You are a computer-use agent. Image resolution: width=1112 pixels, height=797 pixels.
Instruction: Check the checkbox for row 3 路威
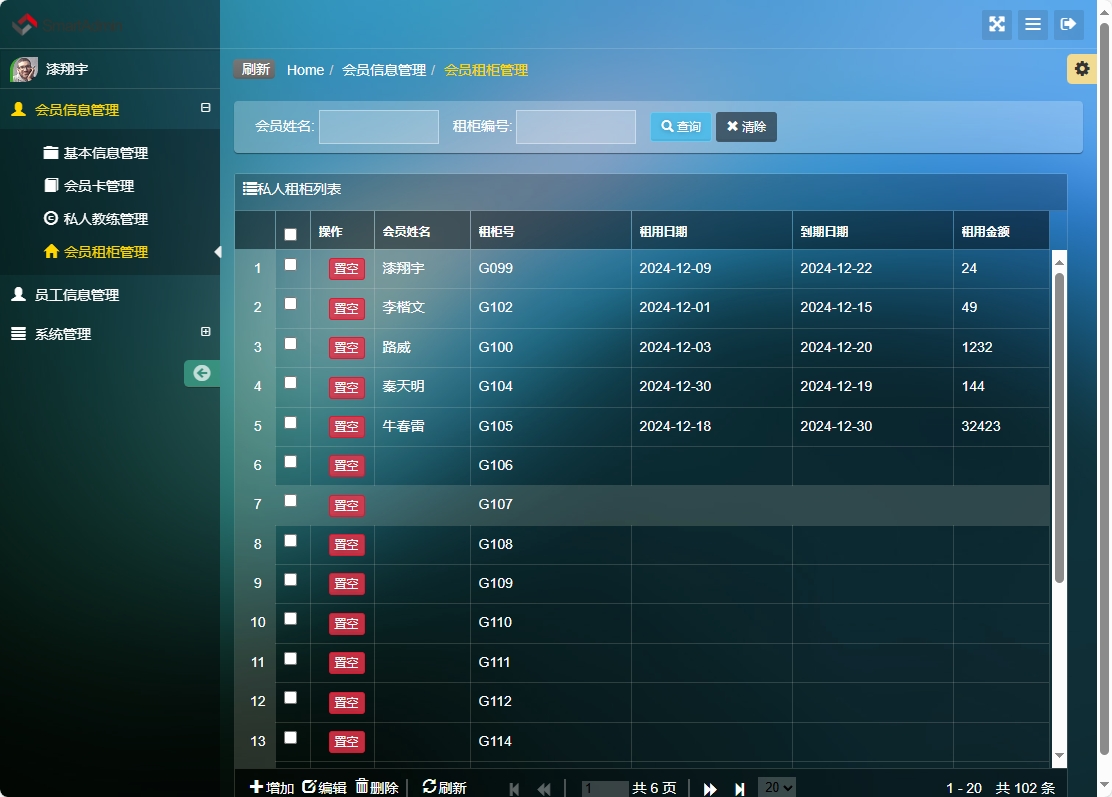[x=290, y=343]
